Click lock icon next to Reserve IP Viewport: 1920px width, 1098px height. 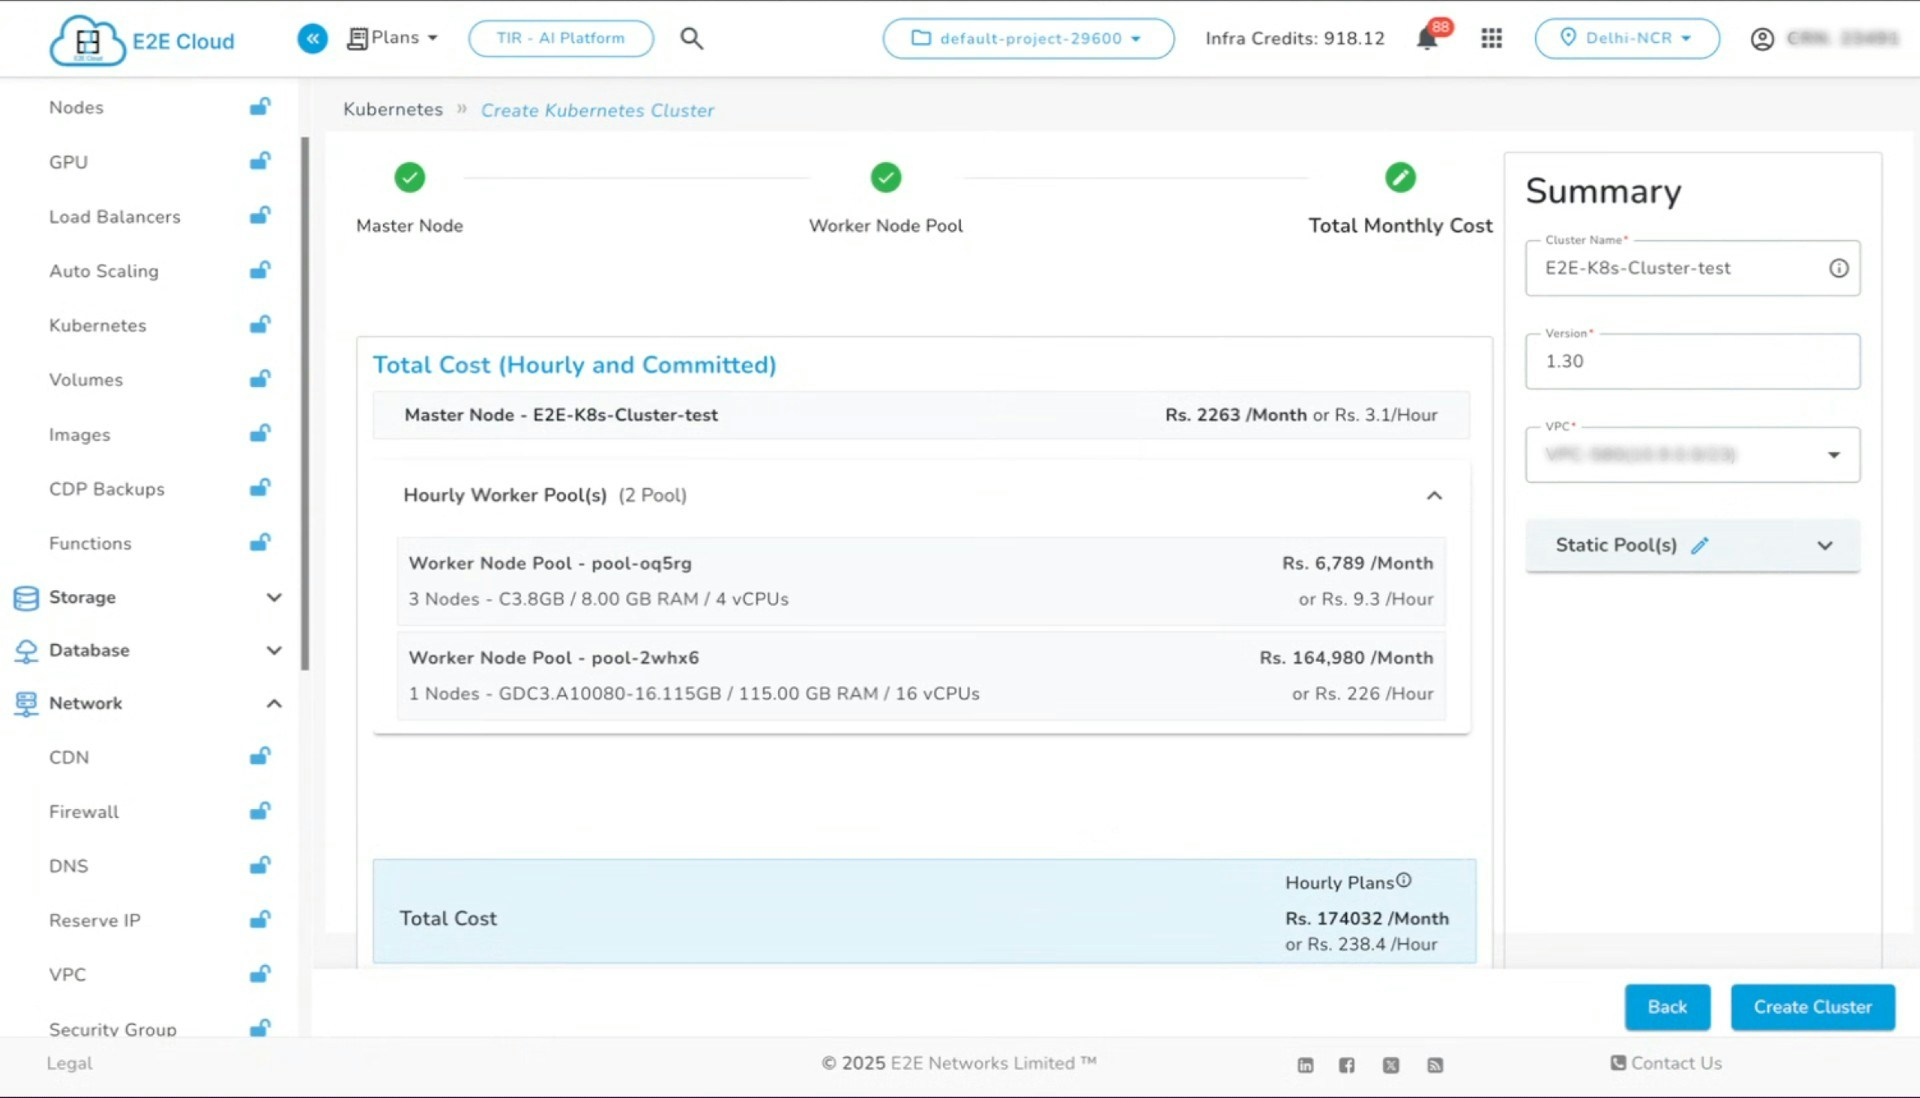click(x=260, y=919)
